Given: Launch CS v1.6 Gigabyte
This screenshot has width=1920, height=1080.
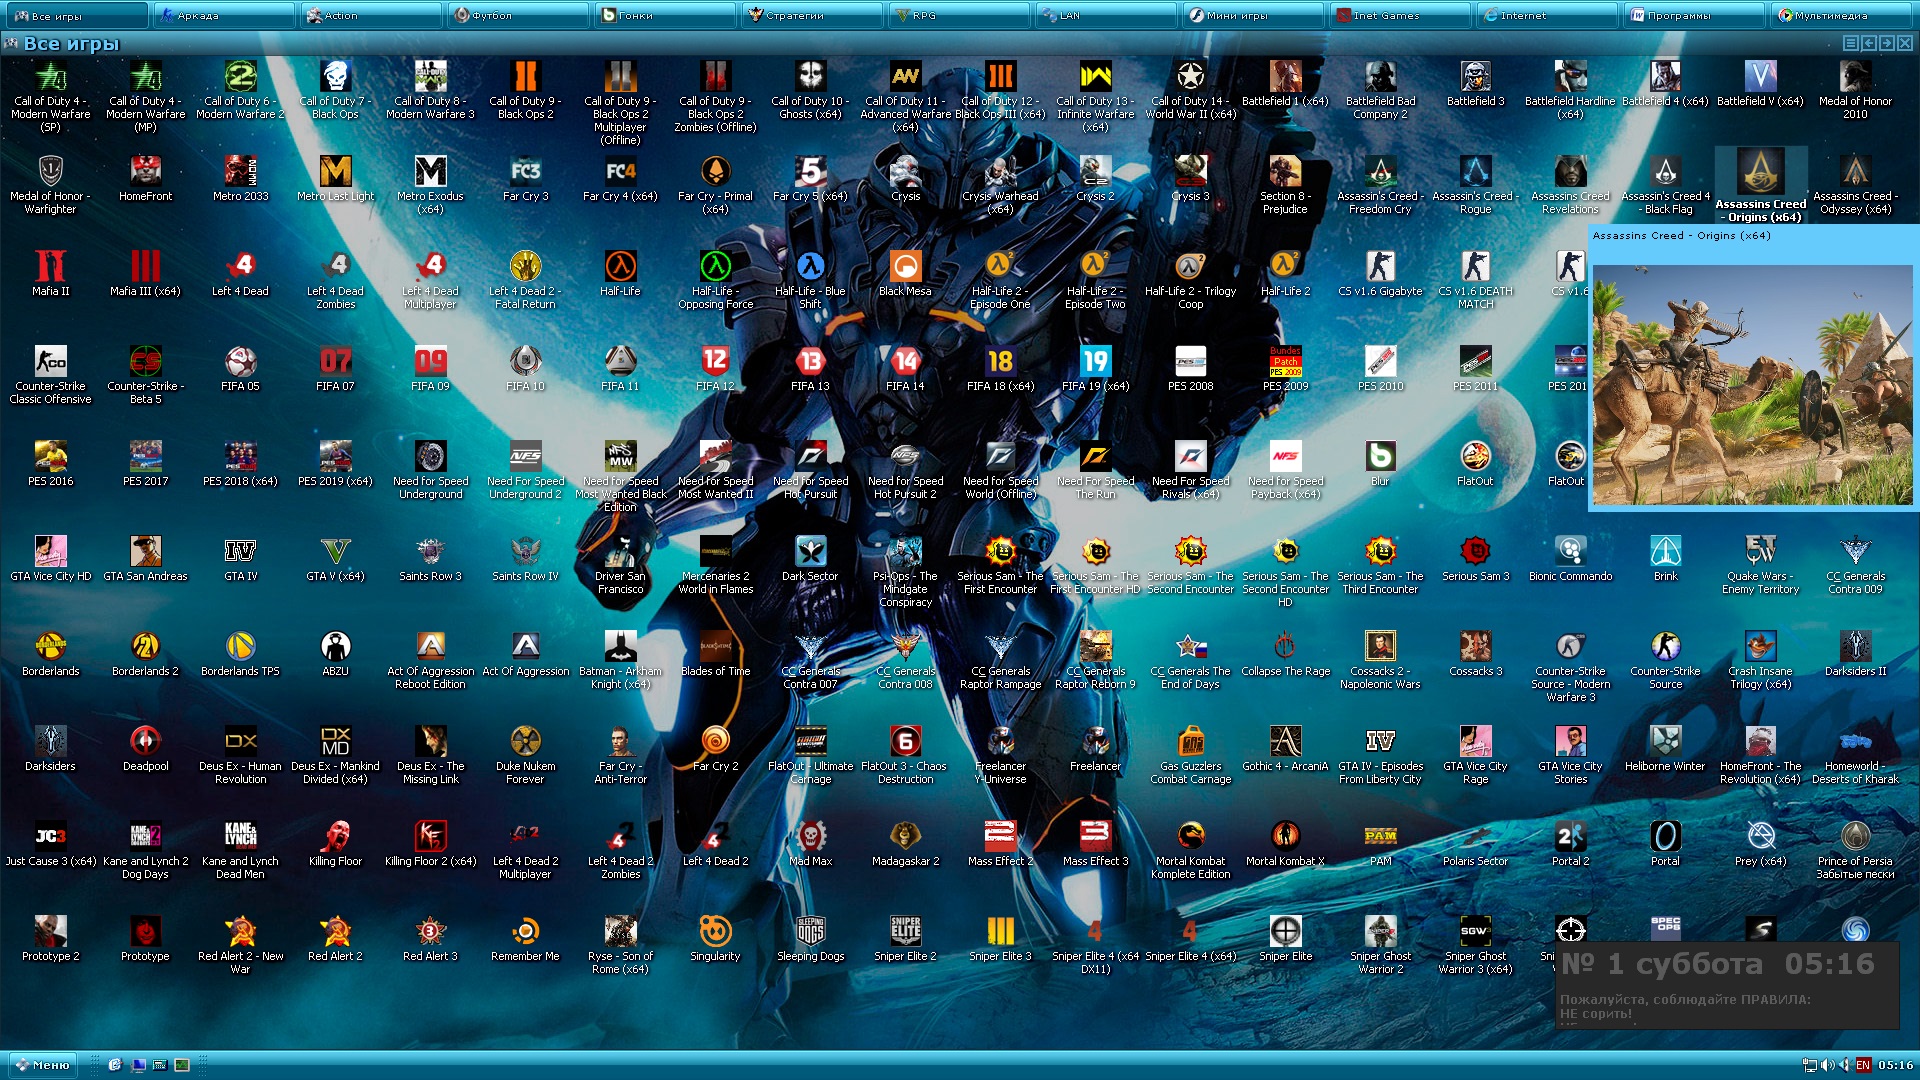Looking at the screenshot, I should tap(1380, 274).
